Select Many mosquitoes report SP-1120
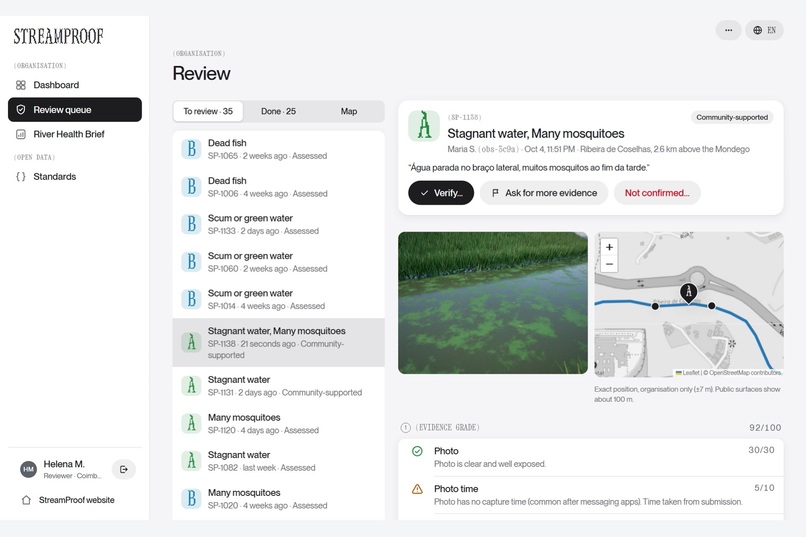This screenshot has width=806, height=537. (279, 423)
